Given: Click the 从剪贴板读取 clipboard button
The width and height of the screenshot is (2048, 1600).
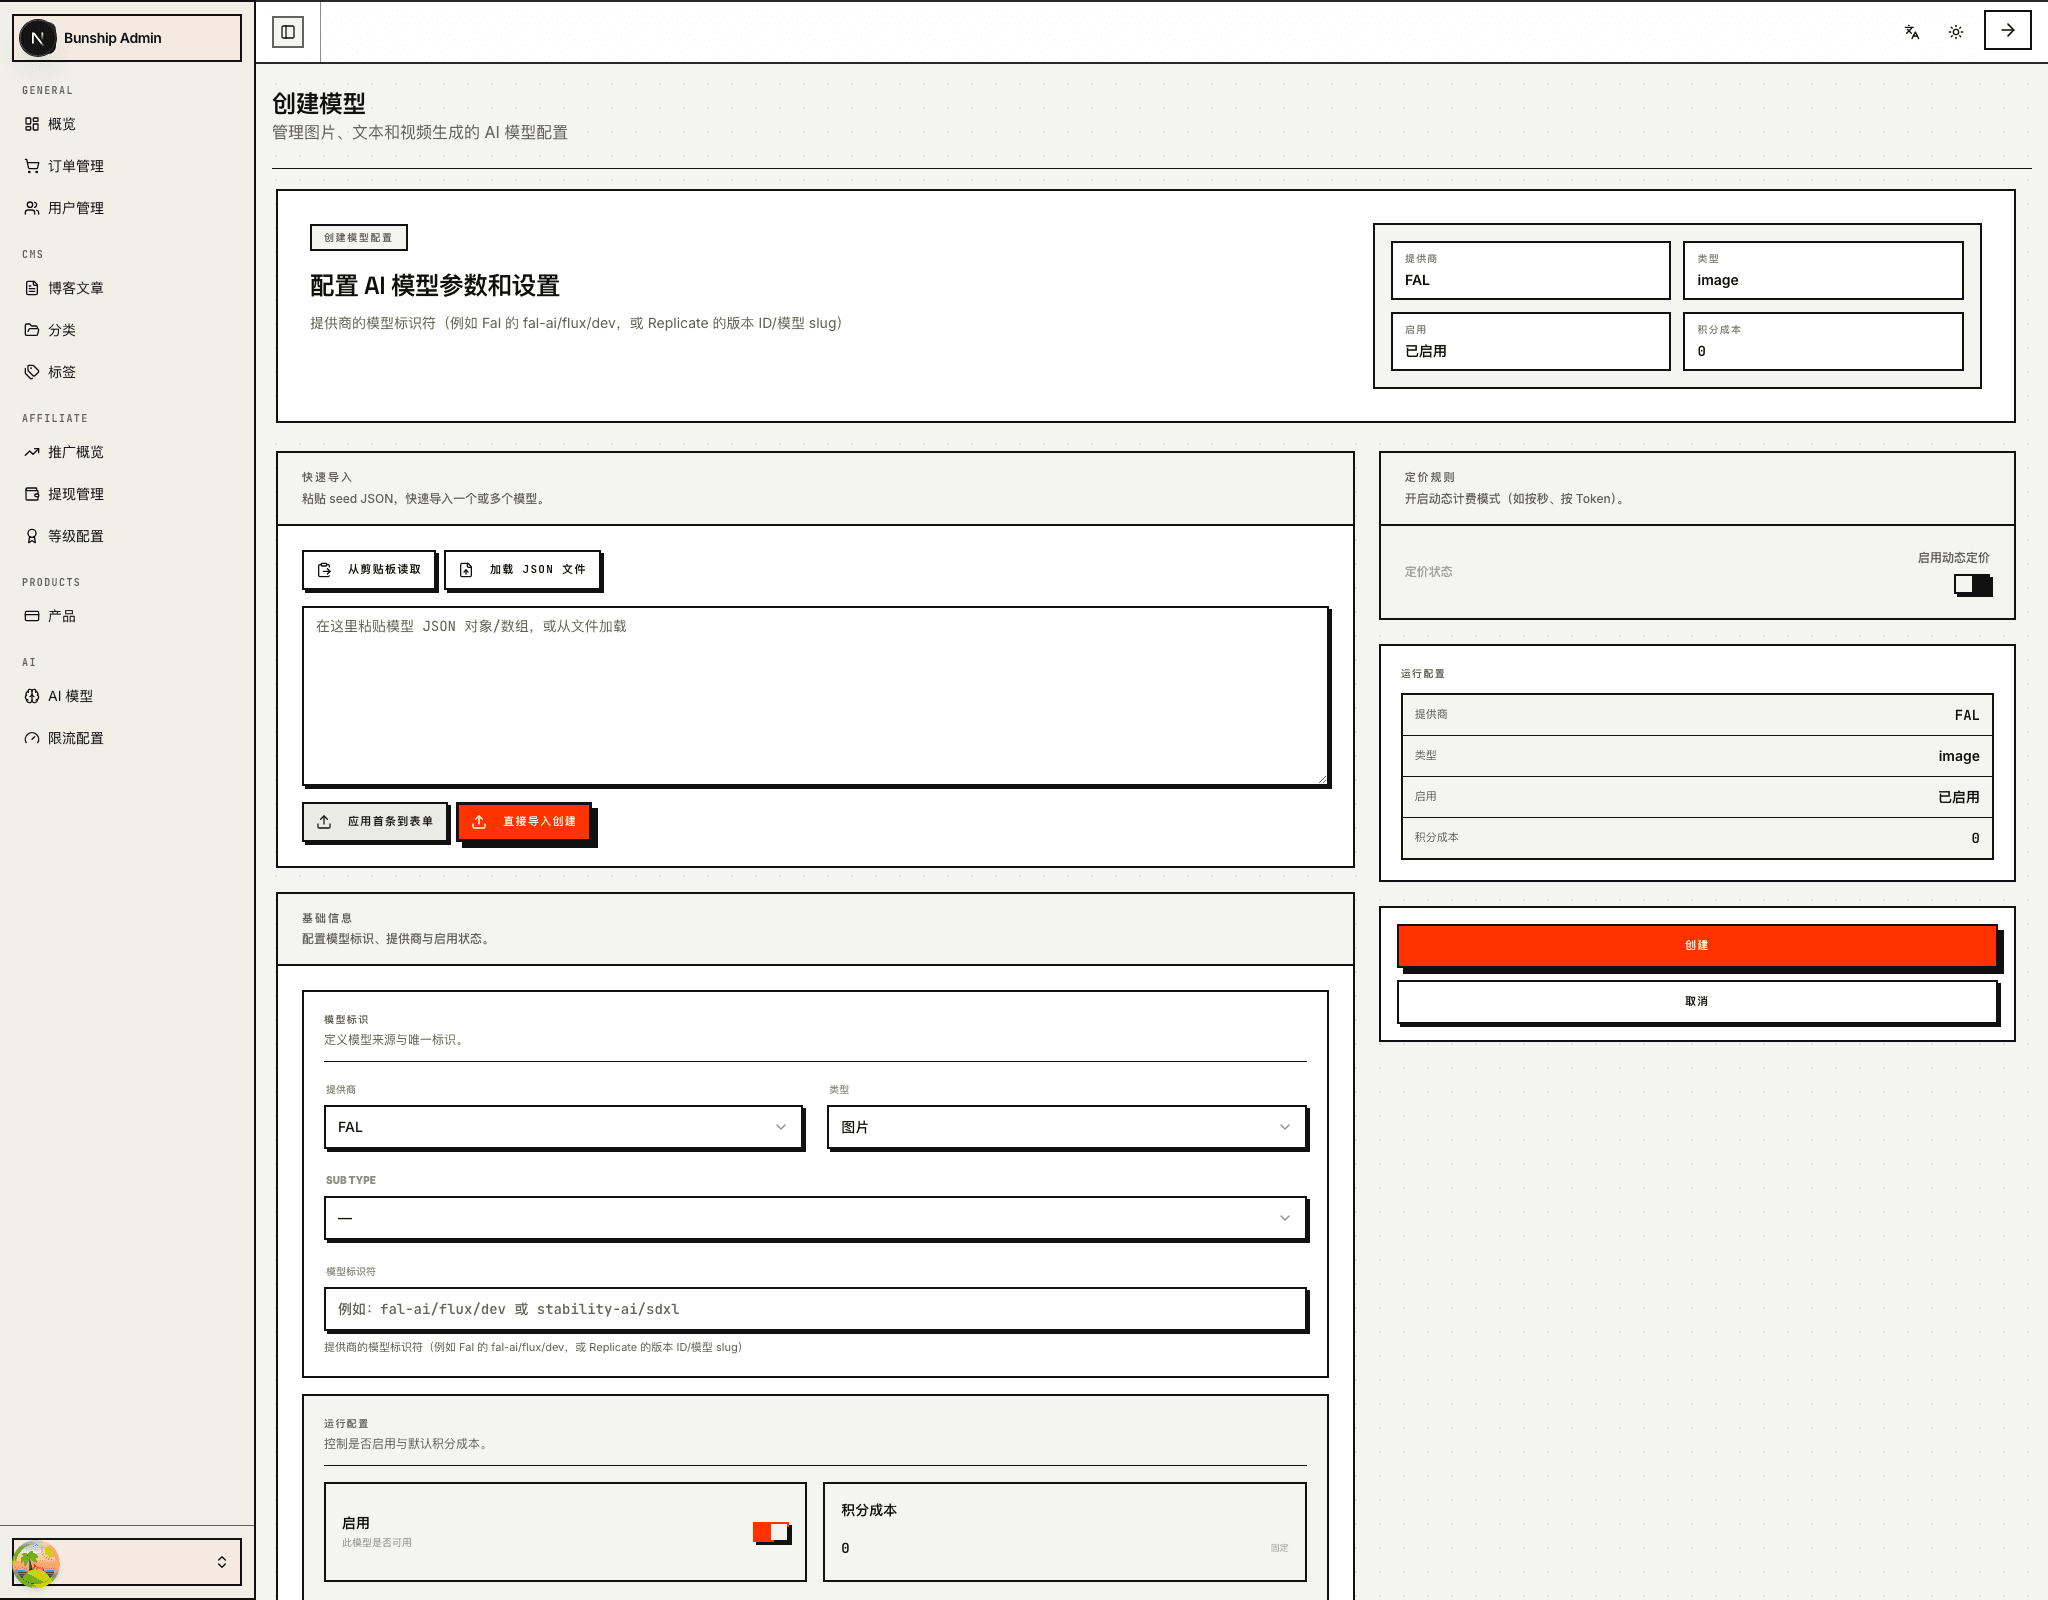Looking at the screenshot, I should (x=369, y=569).
